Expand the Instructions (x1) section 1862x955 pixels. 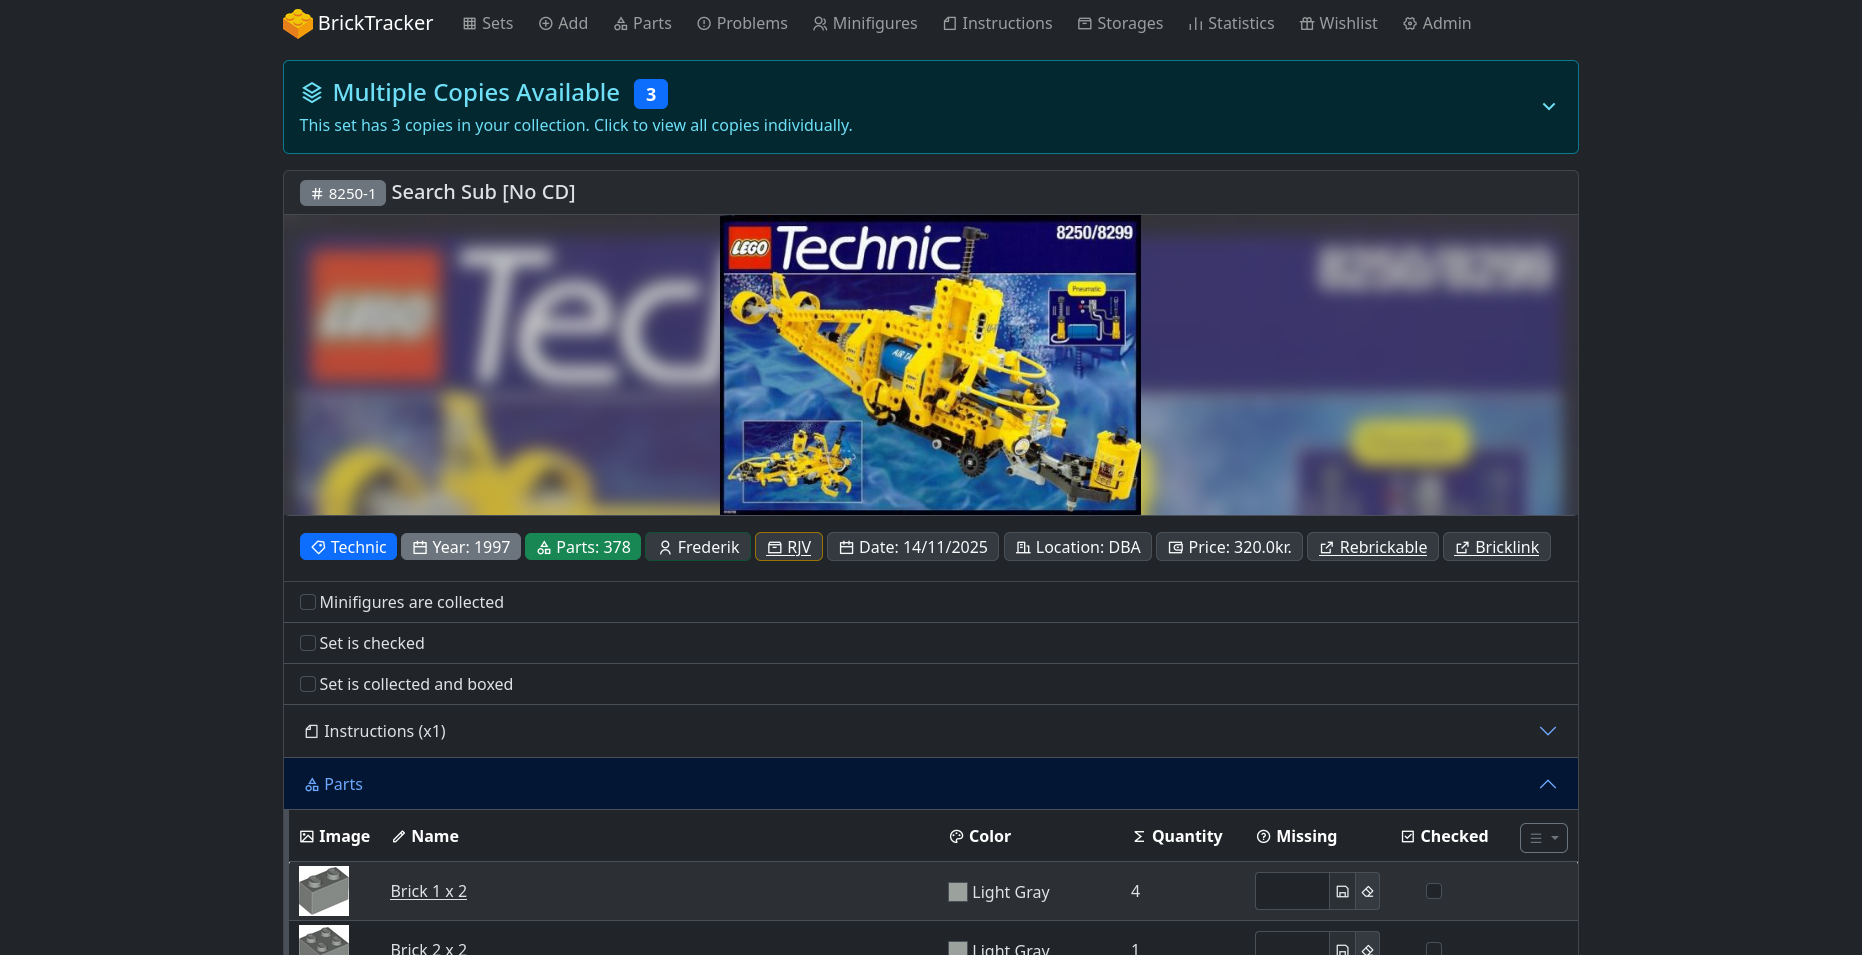(1547, 731)
